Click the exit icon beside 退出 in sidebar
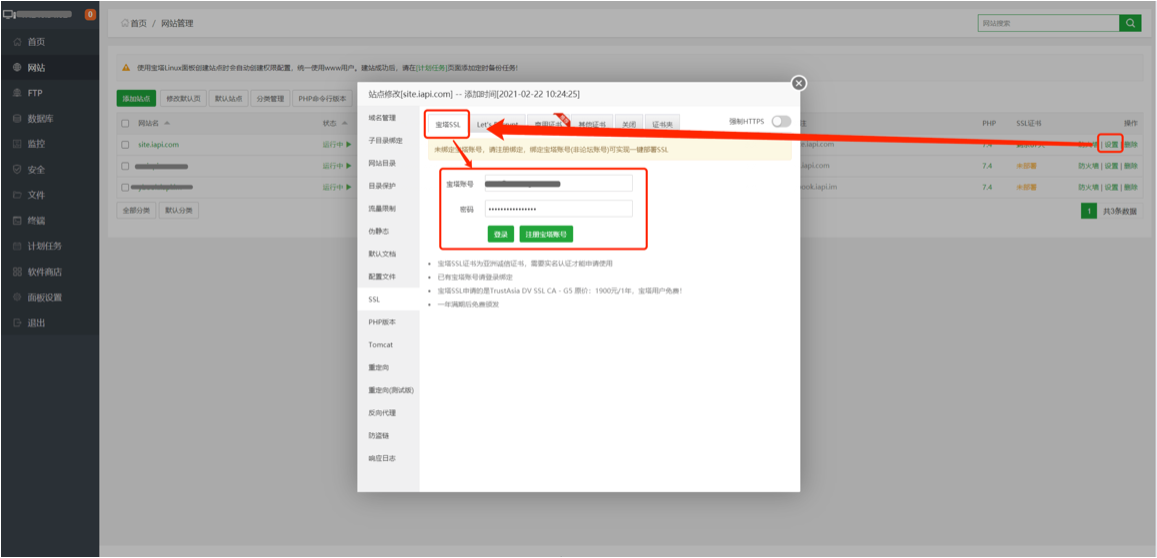The height and width of the screenshot is (558, 1157). [17, 323]
